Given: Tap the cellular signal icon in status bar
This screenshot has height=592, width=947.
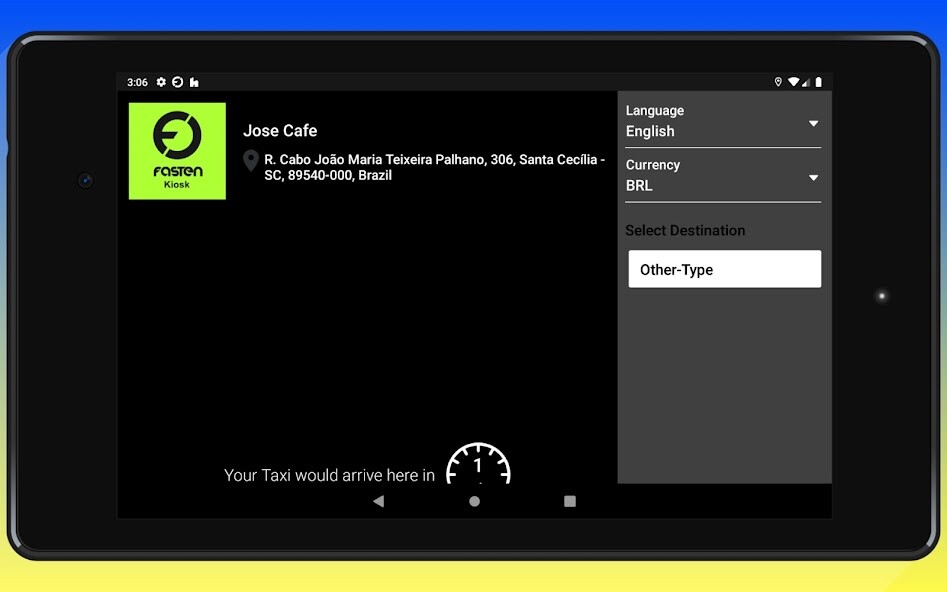Looking at the screenshot, I should coord(808,82).
